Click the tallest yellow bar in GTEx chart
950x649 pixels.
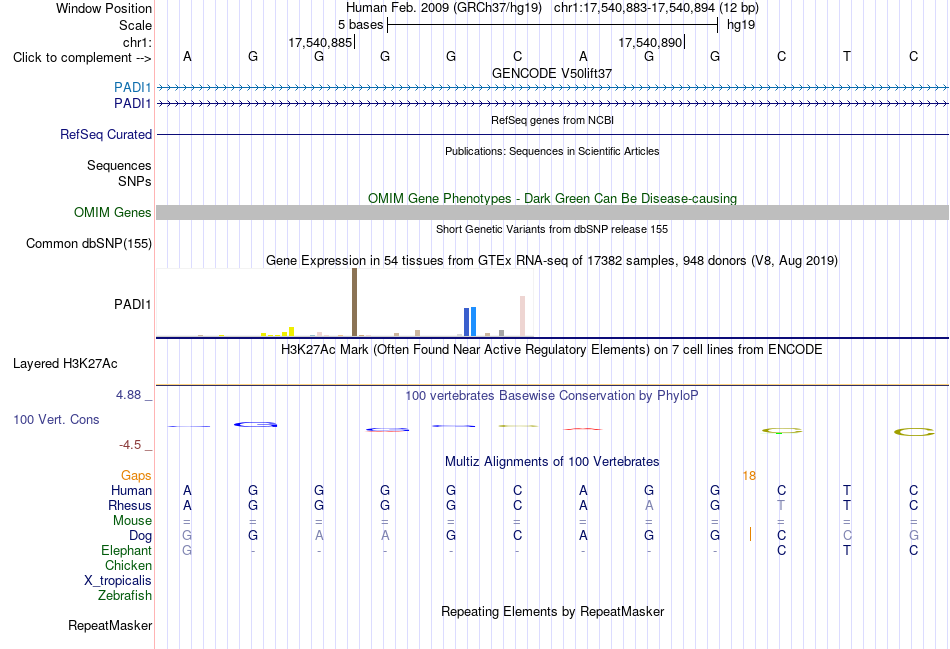[x=291, y=331]
